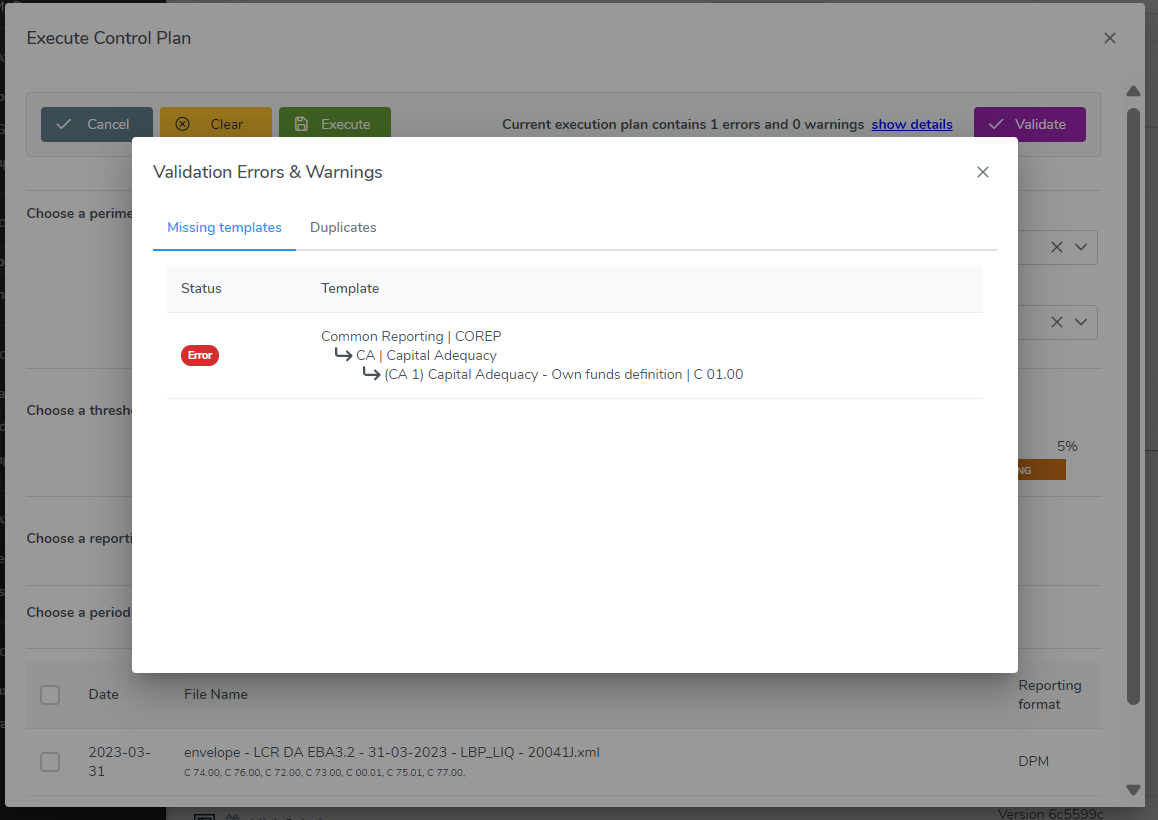Click the Common Reporting COREP template link
Image resolution: width=1158 pixels, height=820 pixels.
[411, 336]
